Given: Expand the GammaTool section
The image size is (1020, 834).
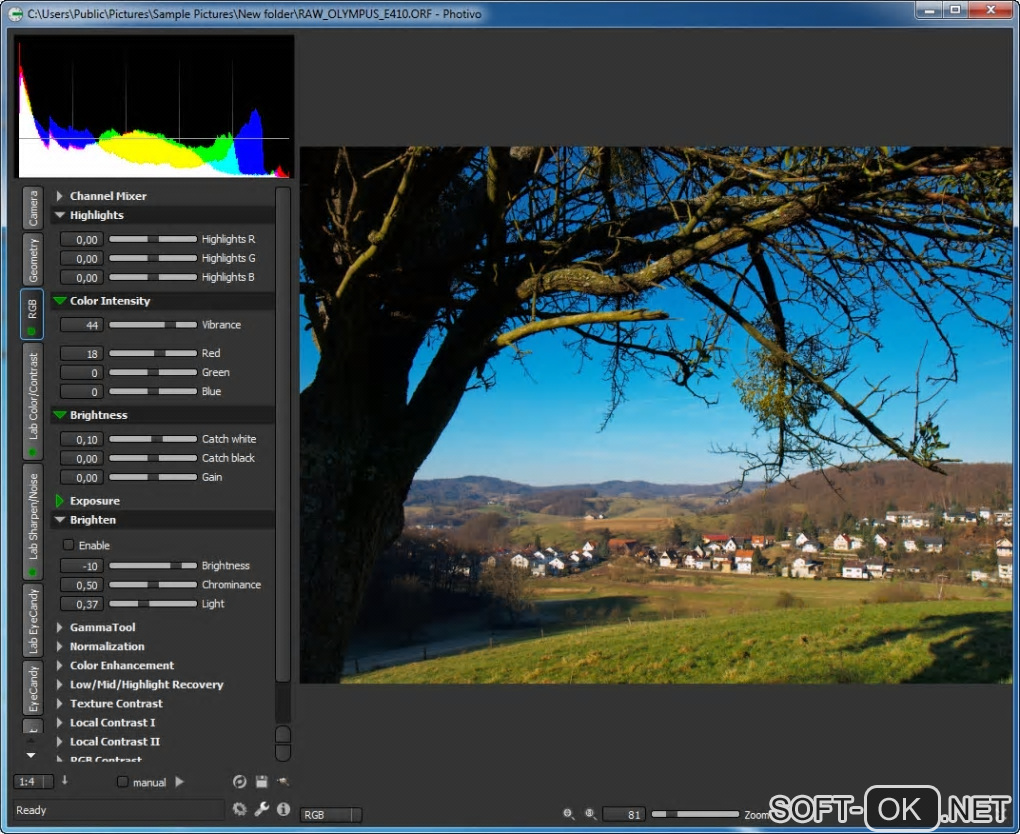Looking at the screenshot, I should pyautogui.click(x=60, y=627).
